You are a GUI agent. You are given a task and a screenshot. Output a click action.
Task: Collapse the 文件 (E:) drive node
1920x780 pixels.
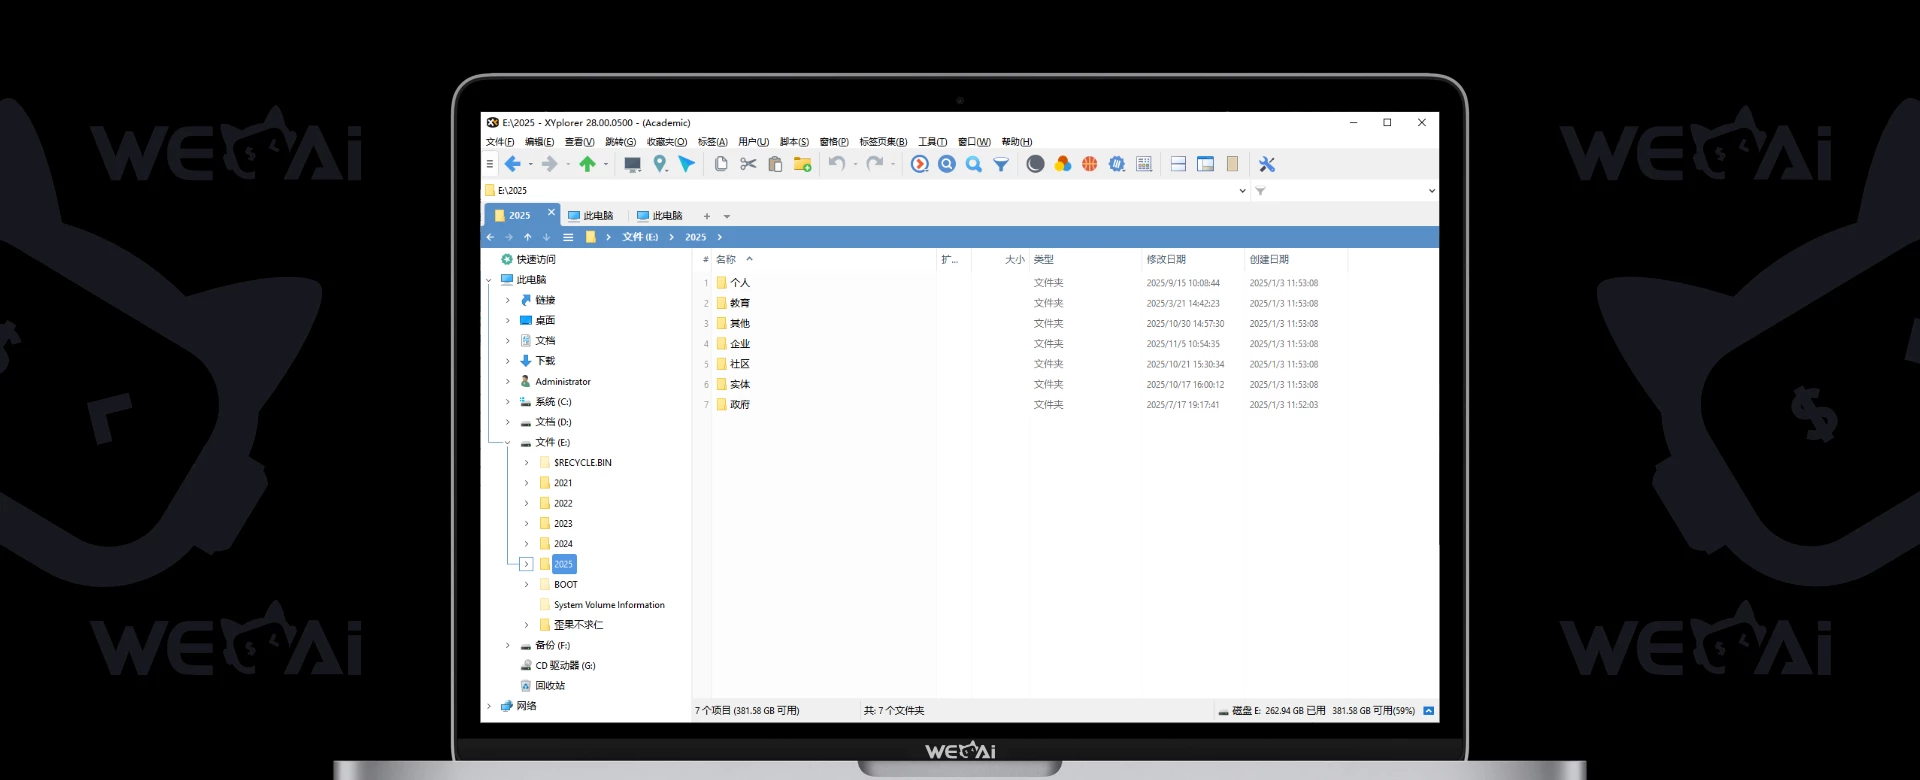[508, 442]
